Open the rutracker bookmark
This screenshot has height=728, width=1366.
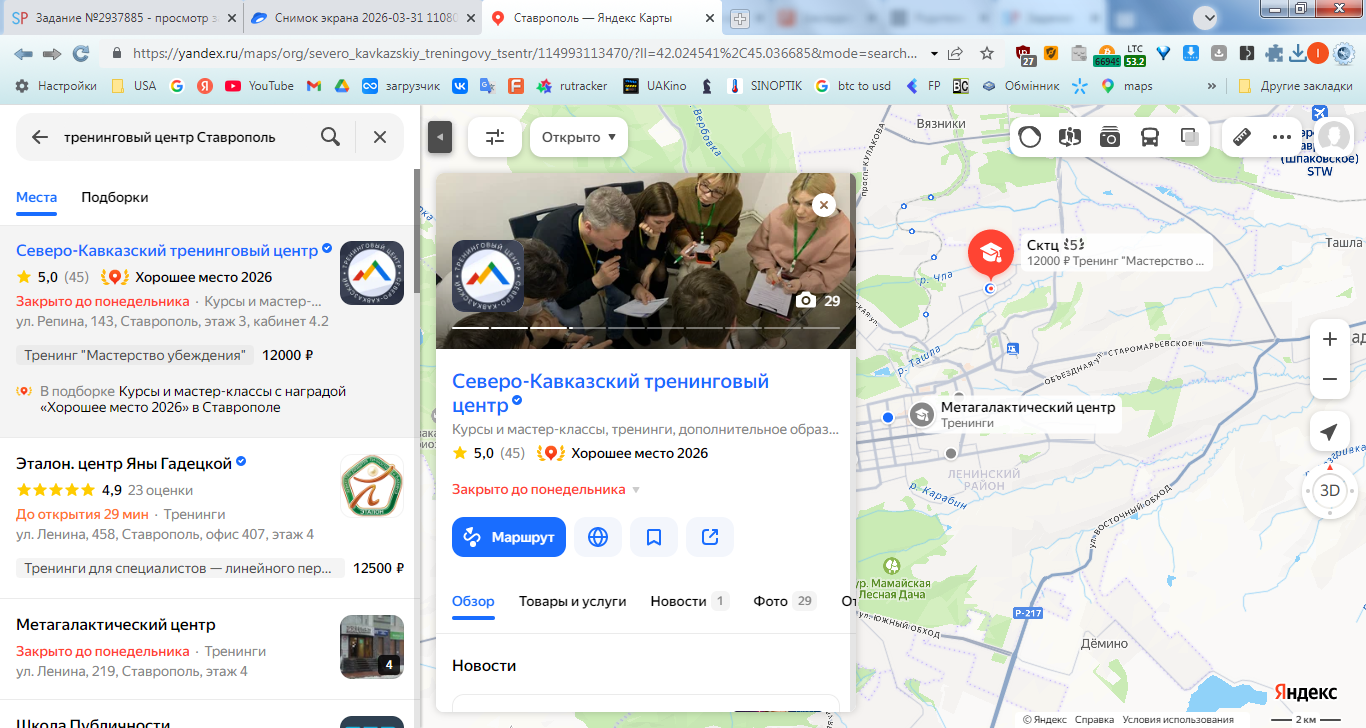(571, 86)
